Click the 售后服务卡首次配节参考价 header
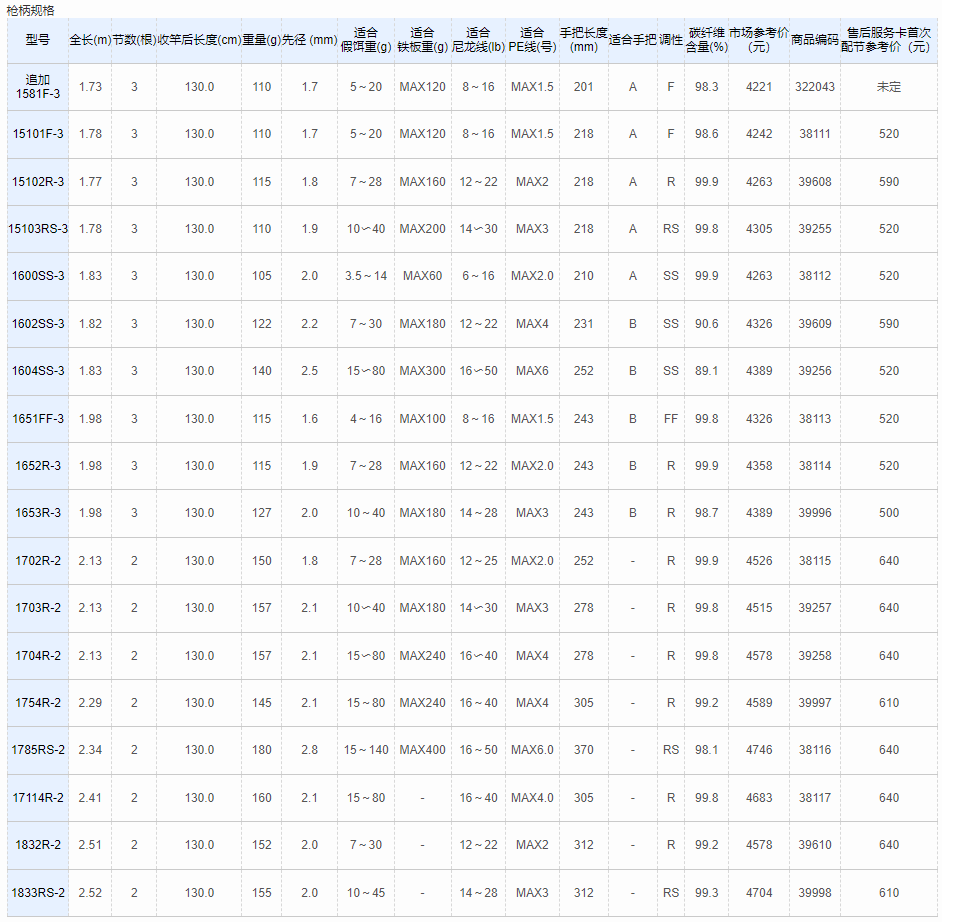Viewport: 969px width, 922px height. [889, 40]
